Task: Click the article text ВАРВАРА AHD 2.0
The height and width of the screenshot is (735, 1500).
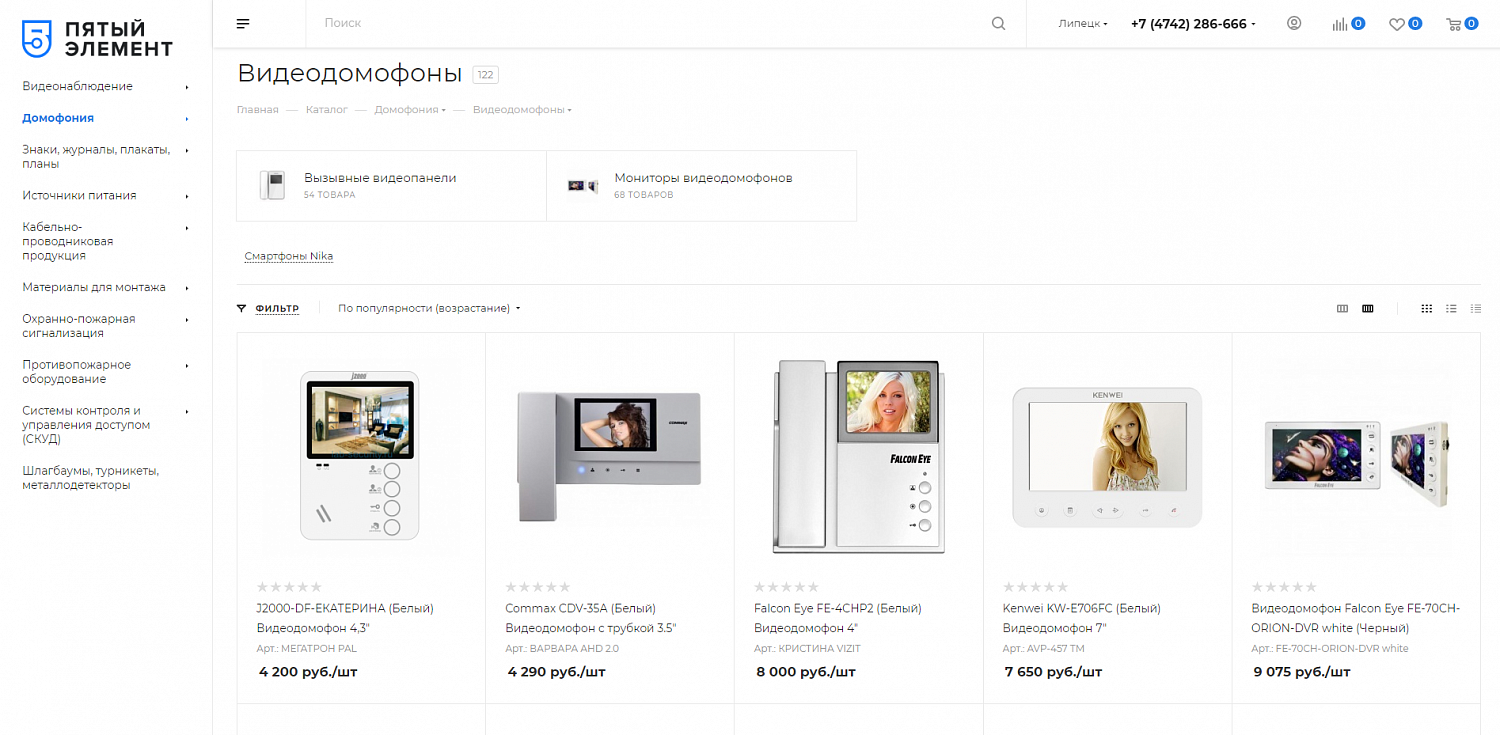Action: click(576, 649)
